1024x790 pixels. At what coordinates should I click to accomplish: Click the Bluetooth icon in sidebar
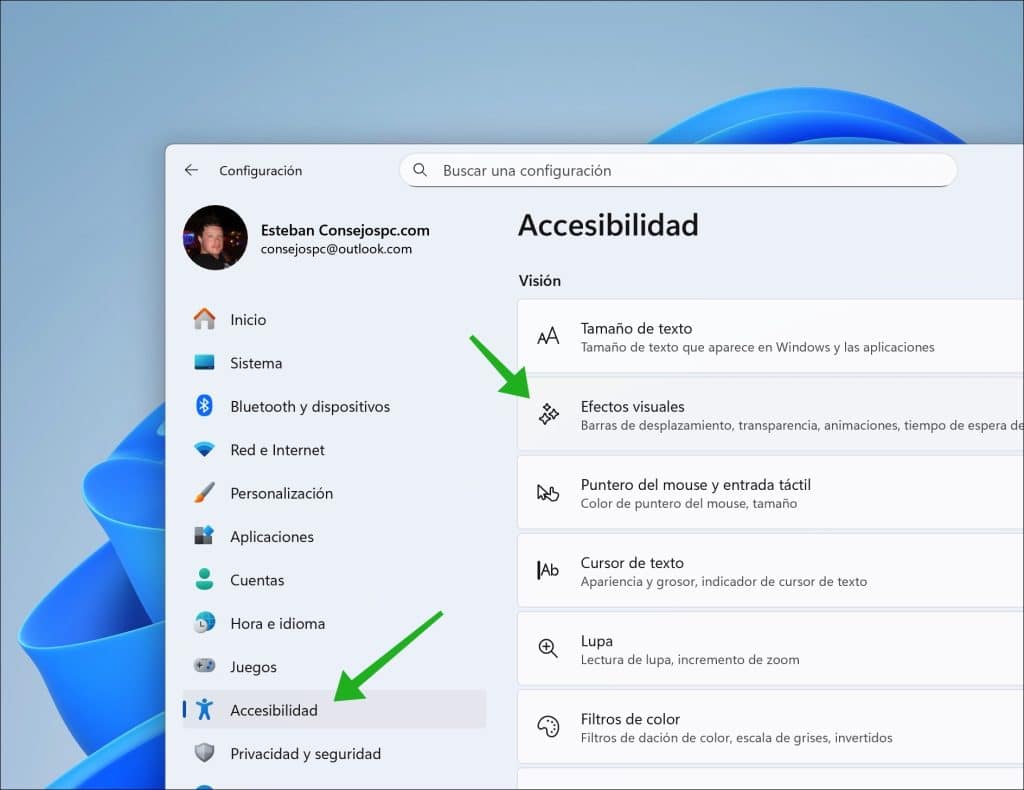coord(204,406)
